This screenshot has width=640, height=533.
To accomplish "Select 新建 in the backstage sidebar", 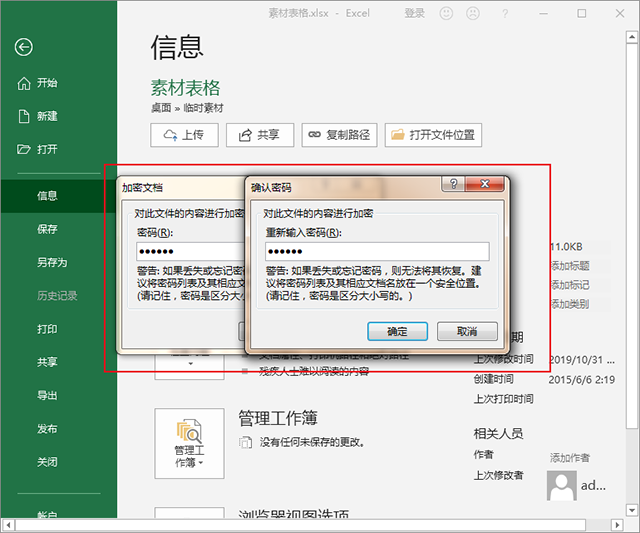I will [x=38, y=116].
